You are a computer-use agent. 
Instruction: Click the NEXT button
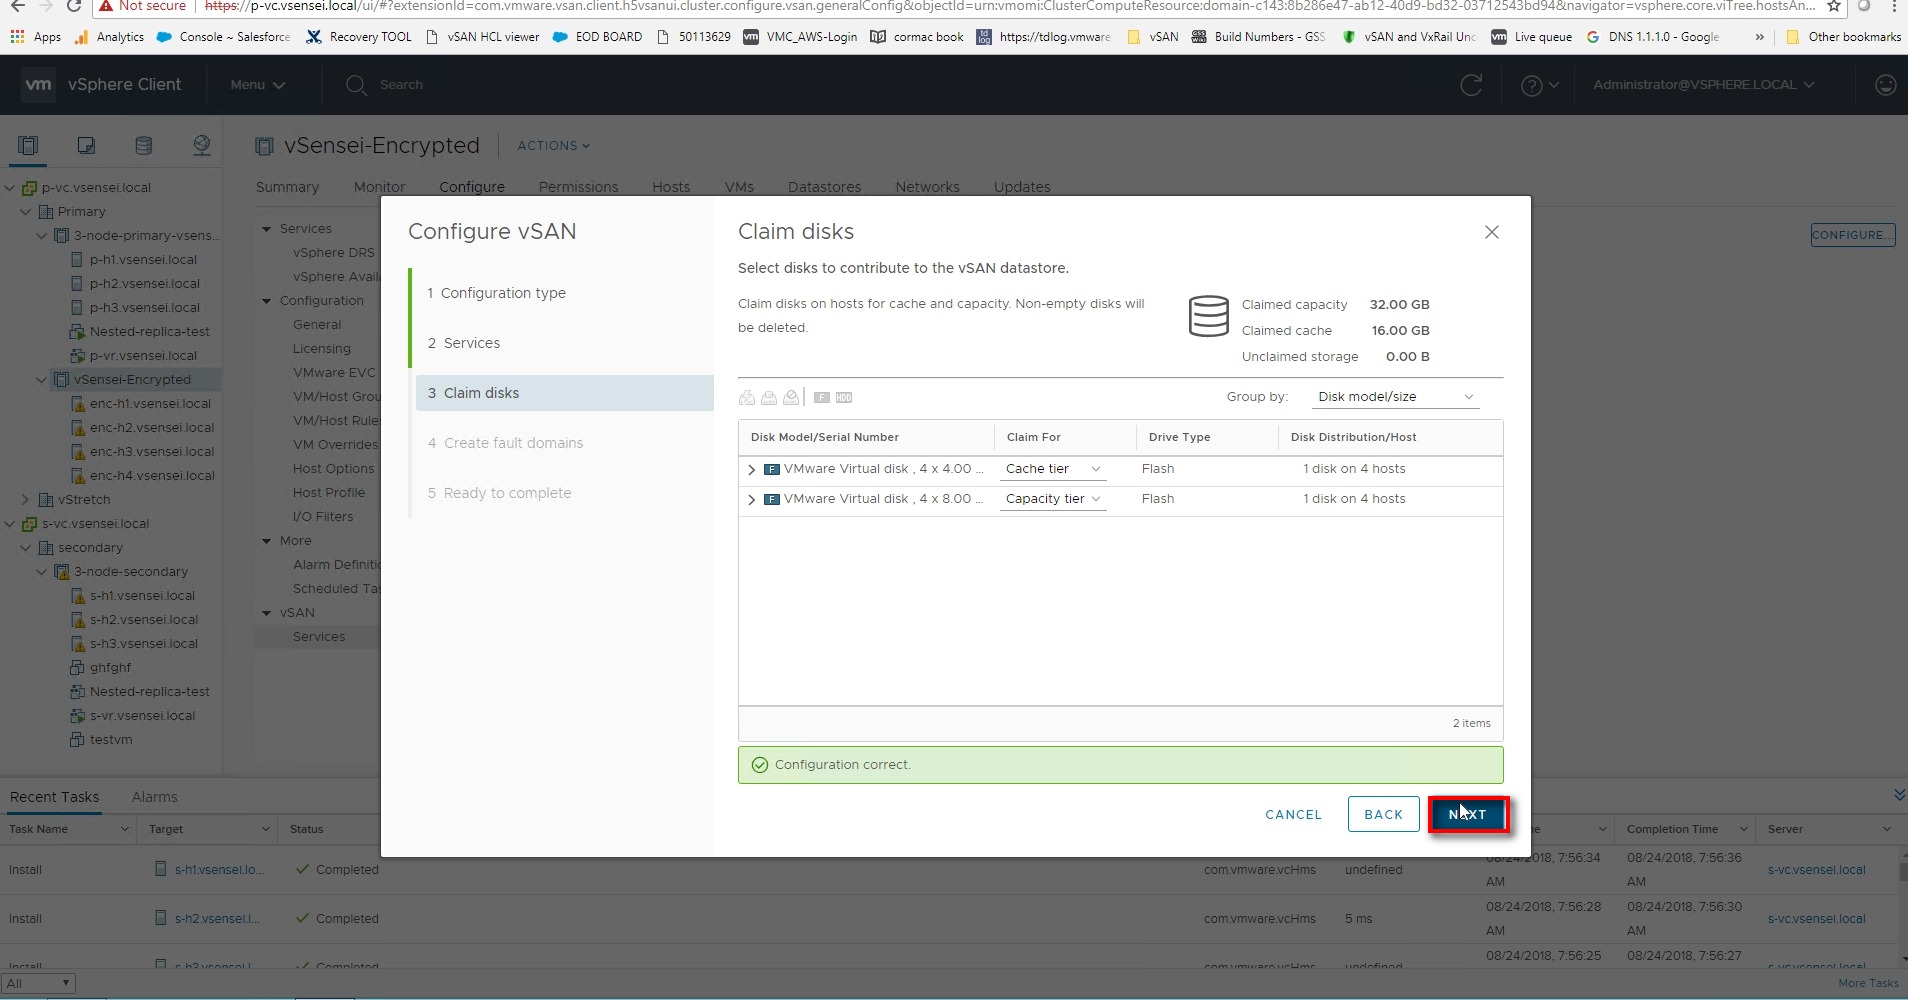pos(1467,815)
